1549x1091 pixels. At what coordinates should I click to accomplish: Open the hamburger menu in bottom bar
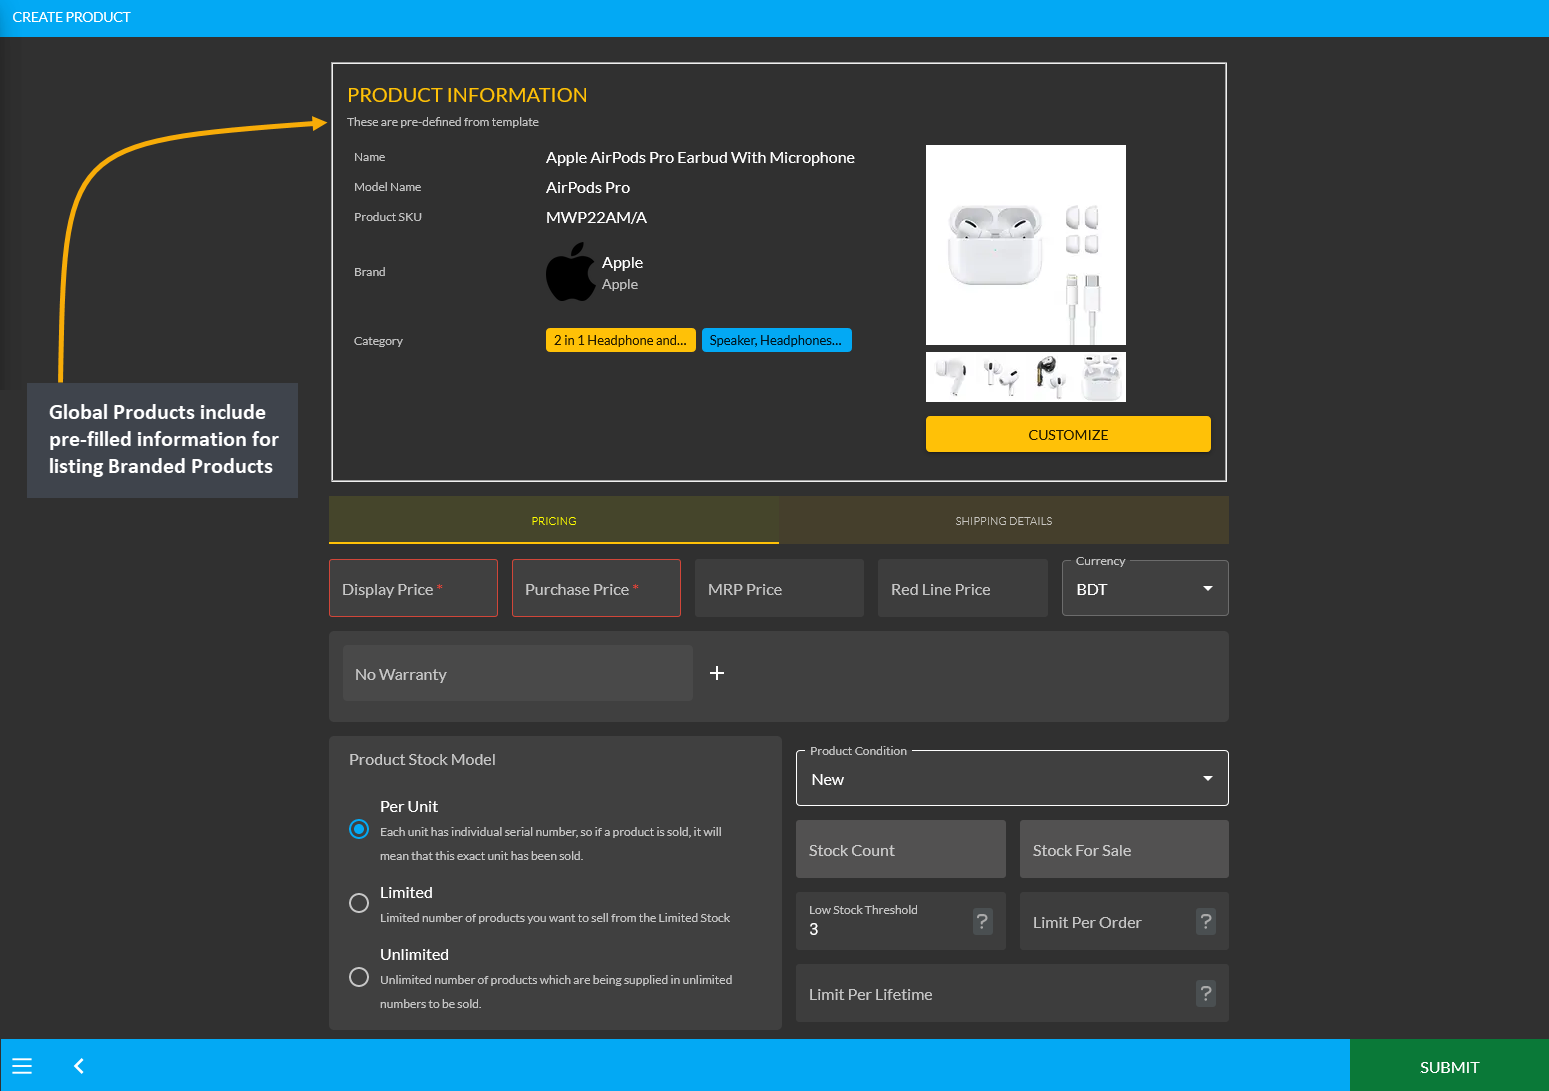(22, 1066)
